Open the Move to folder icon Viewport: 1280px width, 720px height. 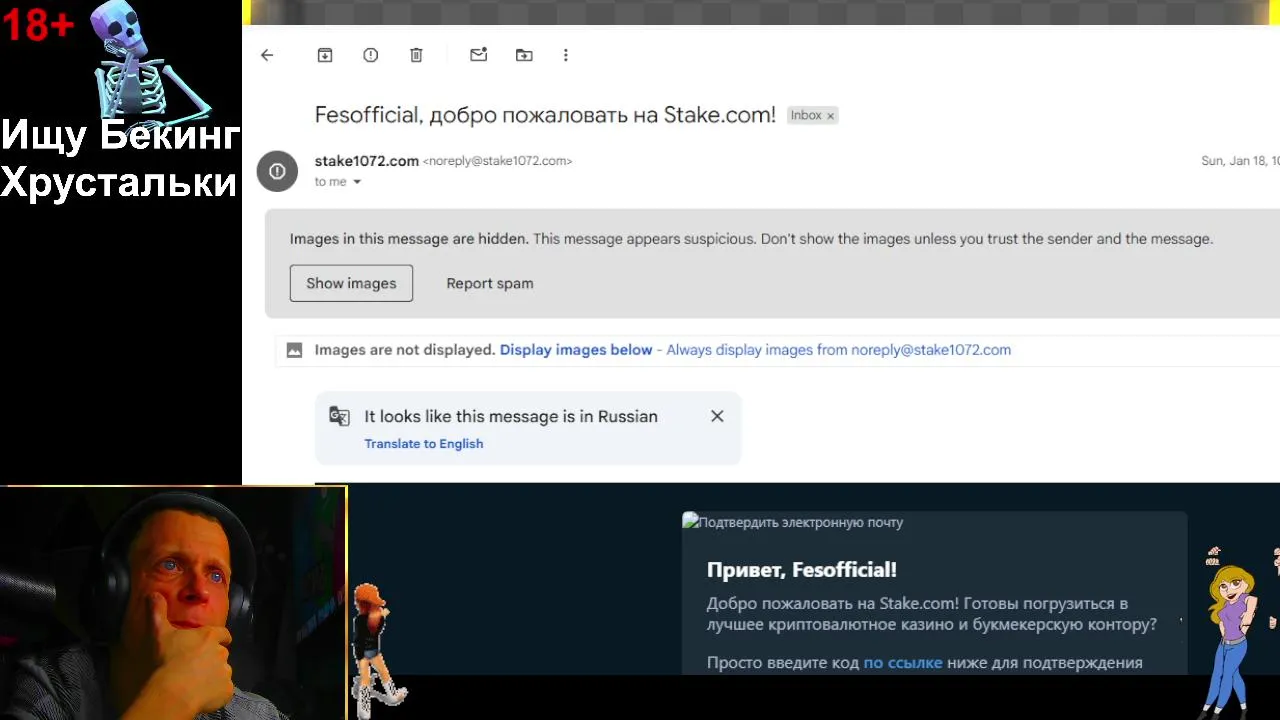(524, 55)
